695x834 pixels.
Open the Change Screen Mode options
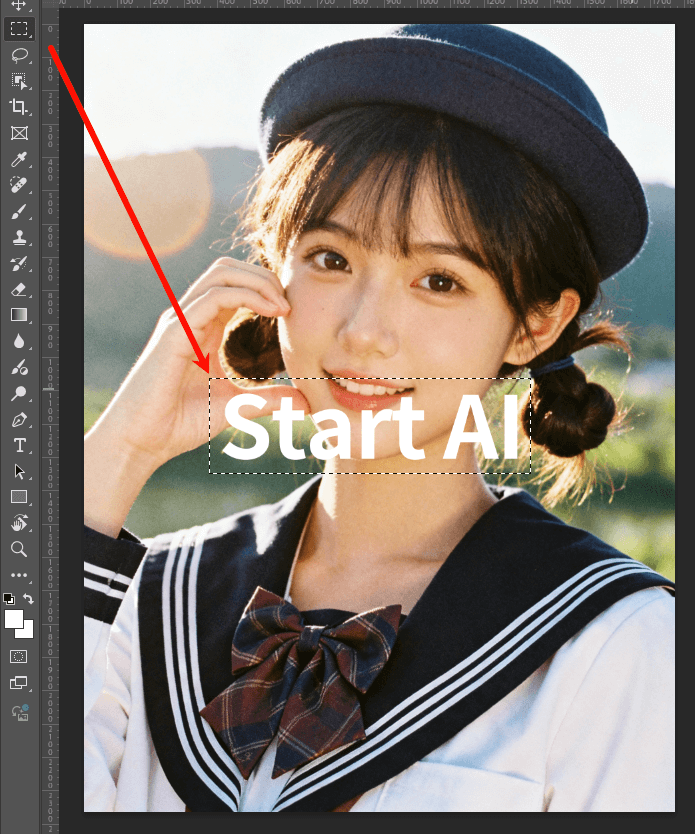(x=18, y=683)
